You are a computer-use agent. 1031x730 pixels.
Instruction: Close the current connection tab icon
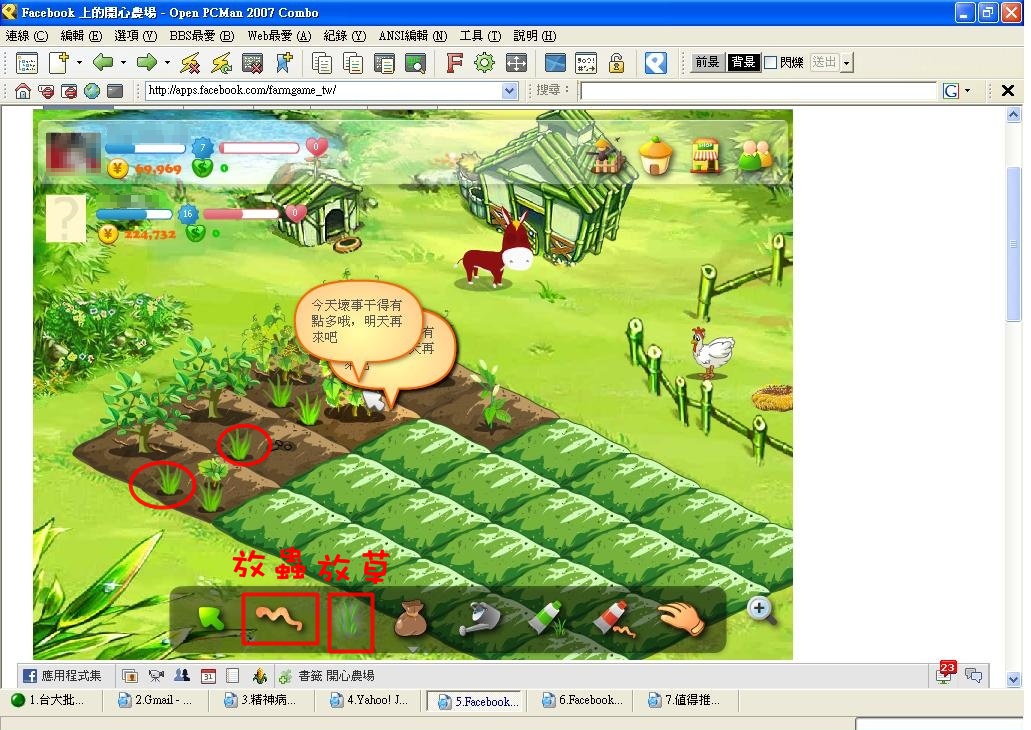tap(252, 63)
